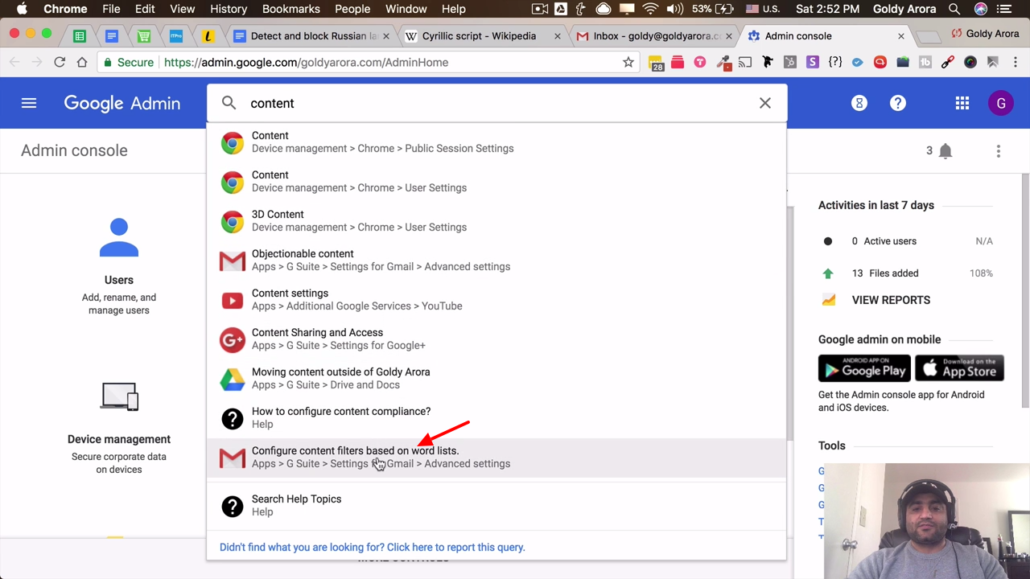
Task: Reload the page with the refresh icon
Action: tap(60, 62)
